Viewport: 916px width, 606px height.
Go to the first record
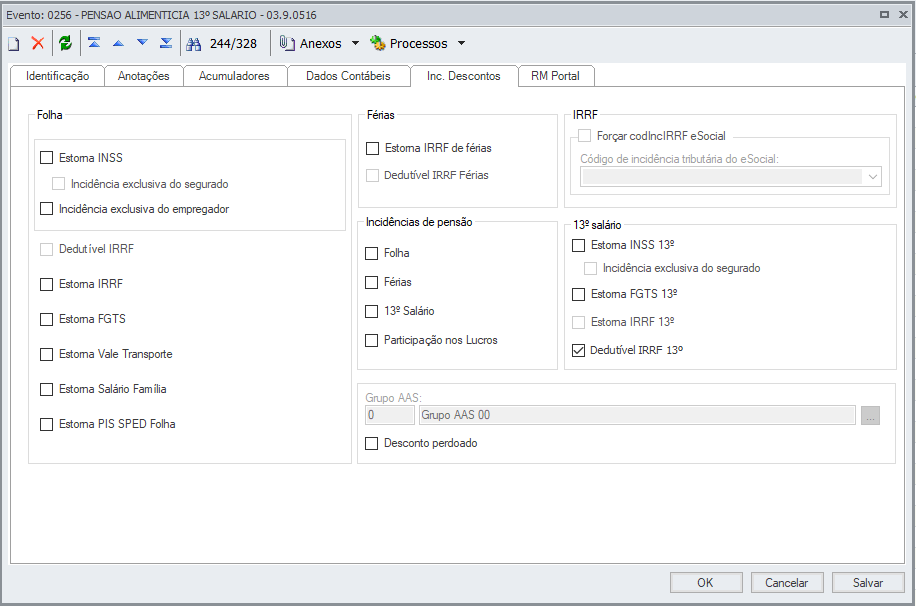(x=94, y=43)
